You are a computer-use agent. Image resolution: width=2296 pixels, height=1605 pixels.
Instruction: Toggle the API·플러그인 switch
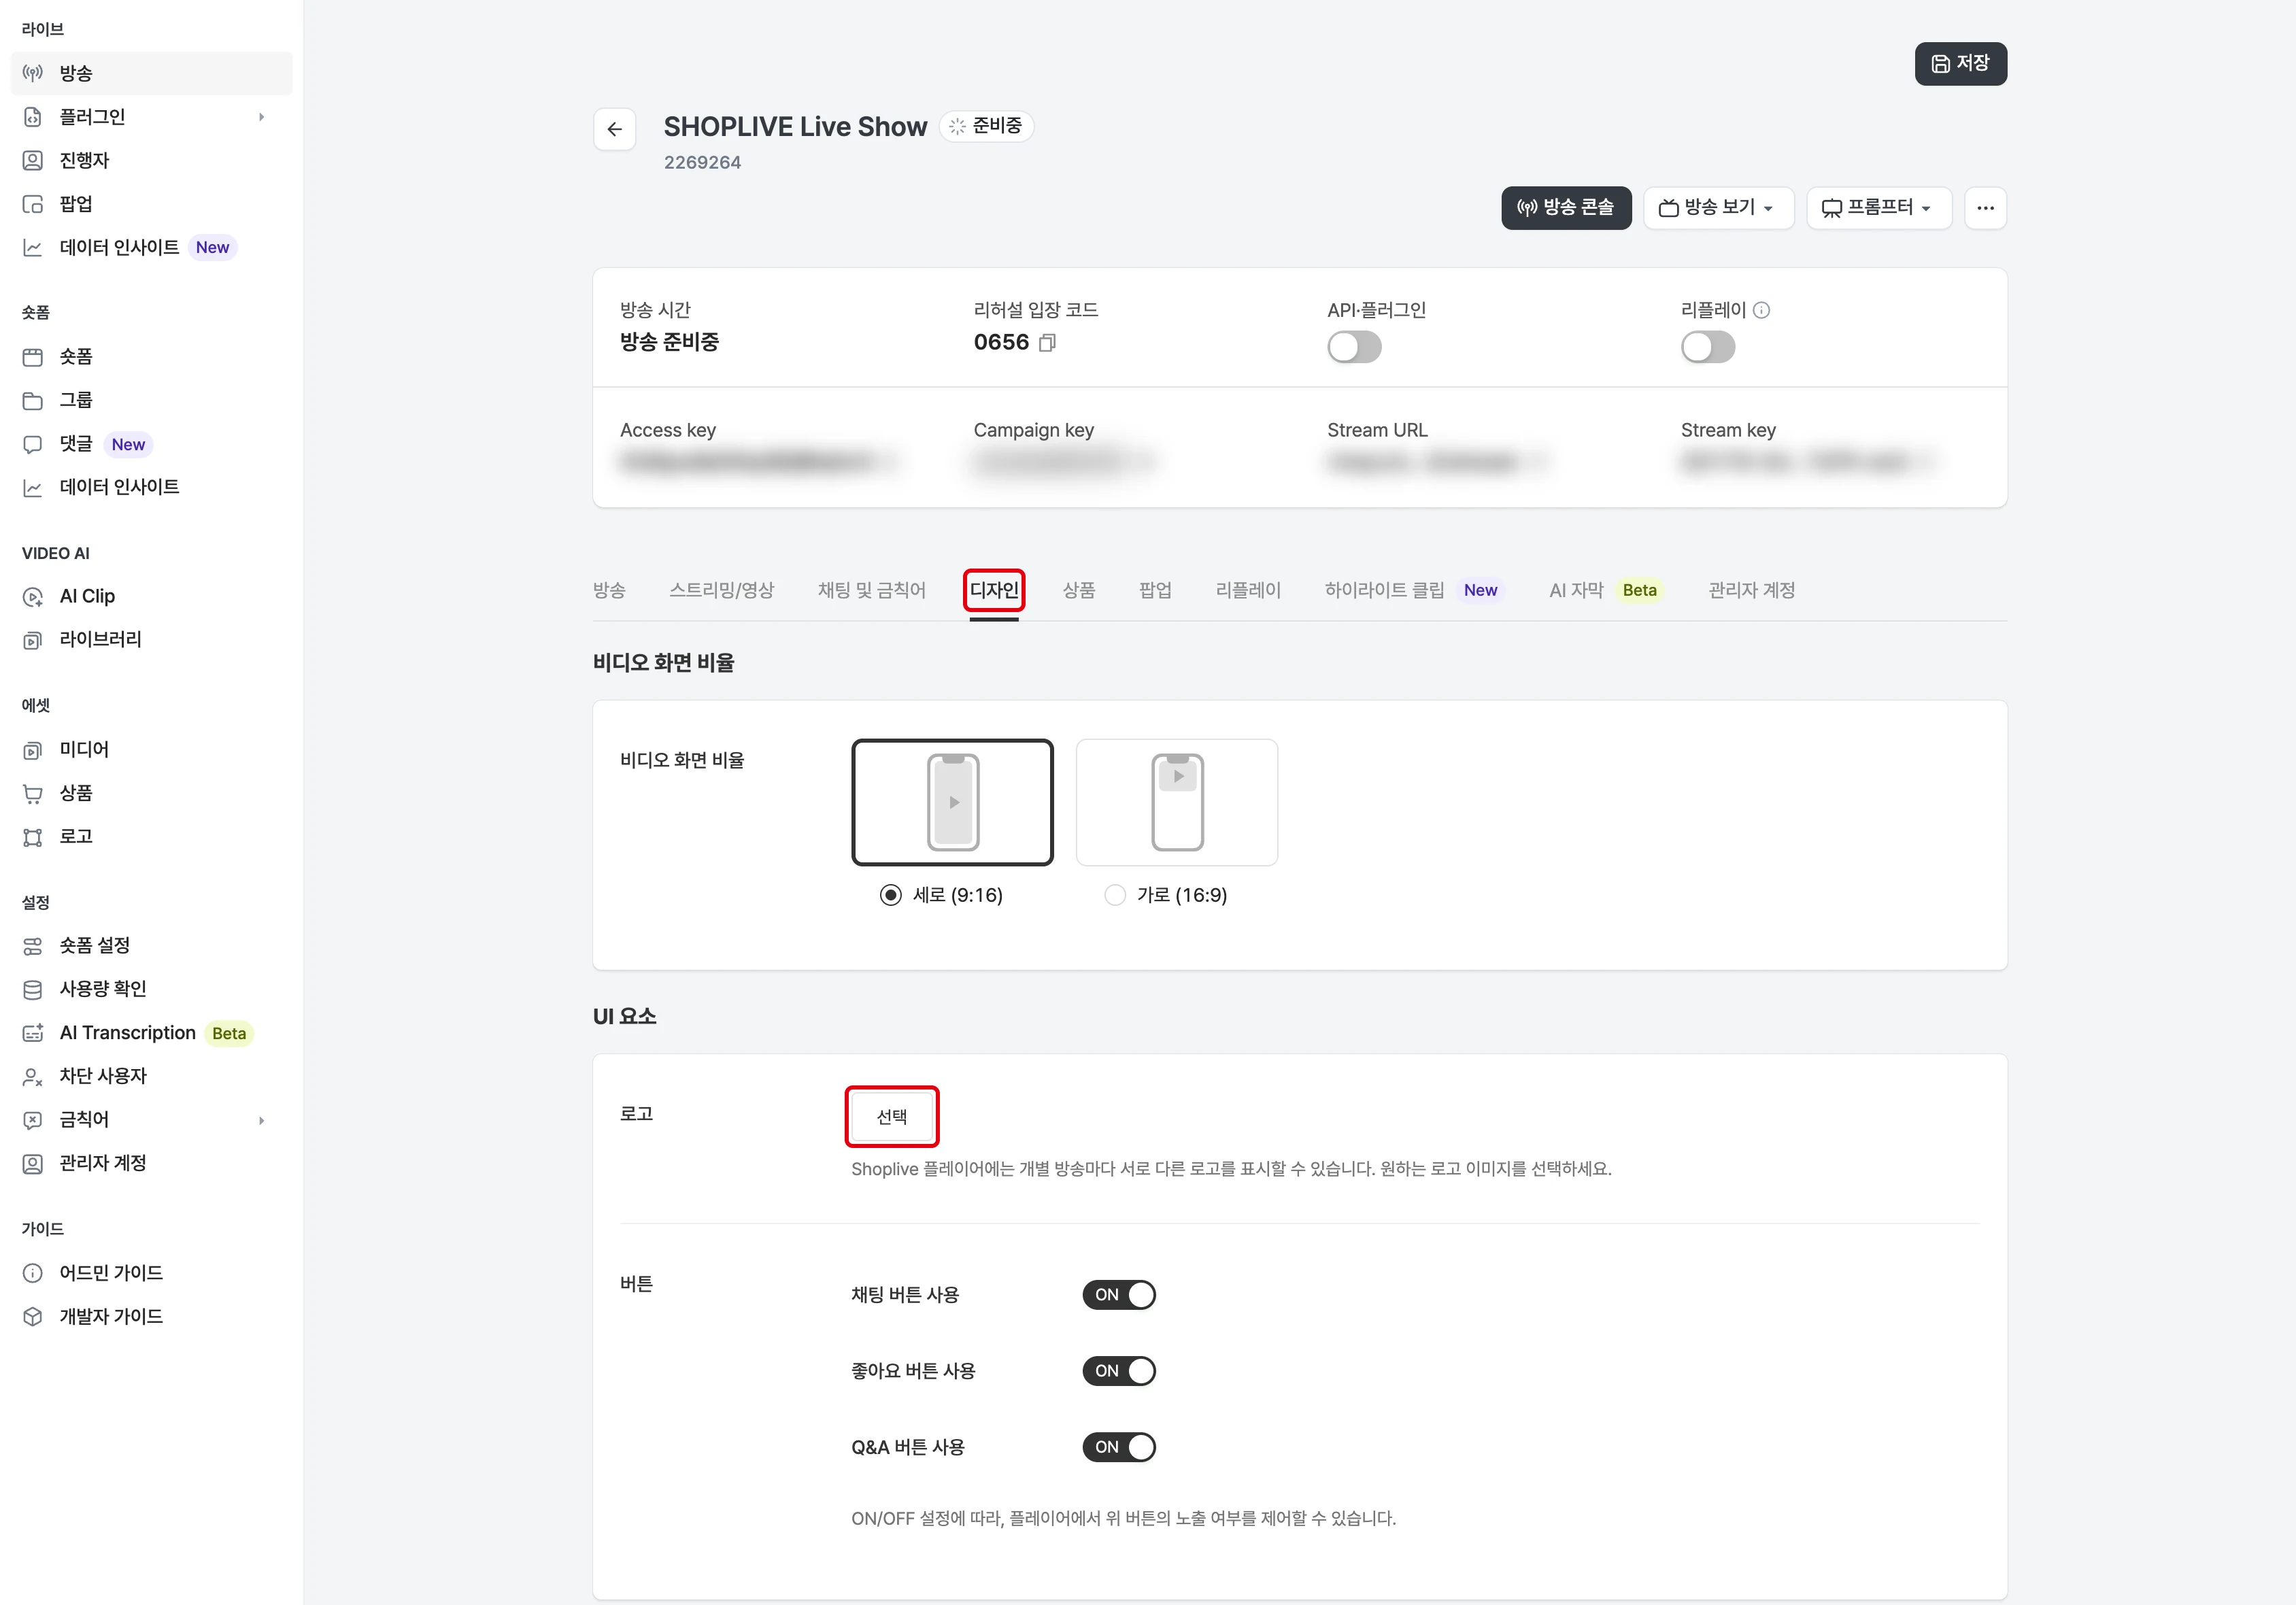[1354, 347]
